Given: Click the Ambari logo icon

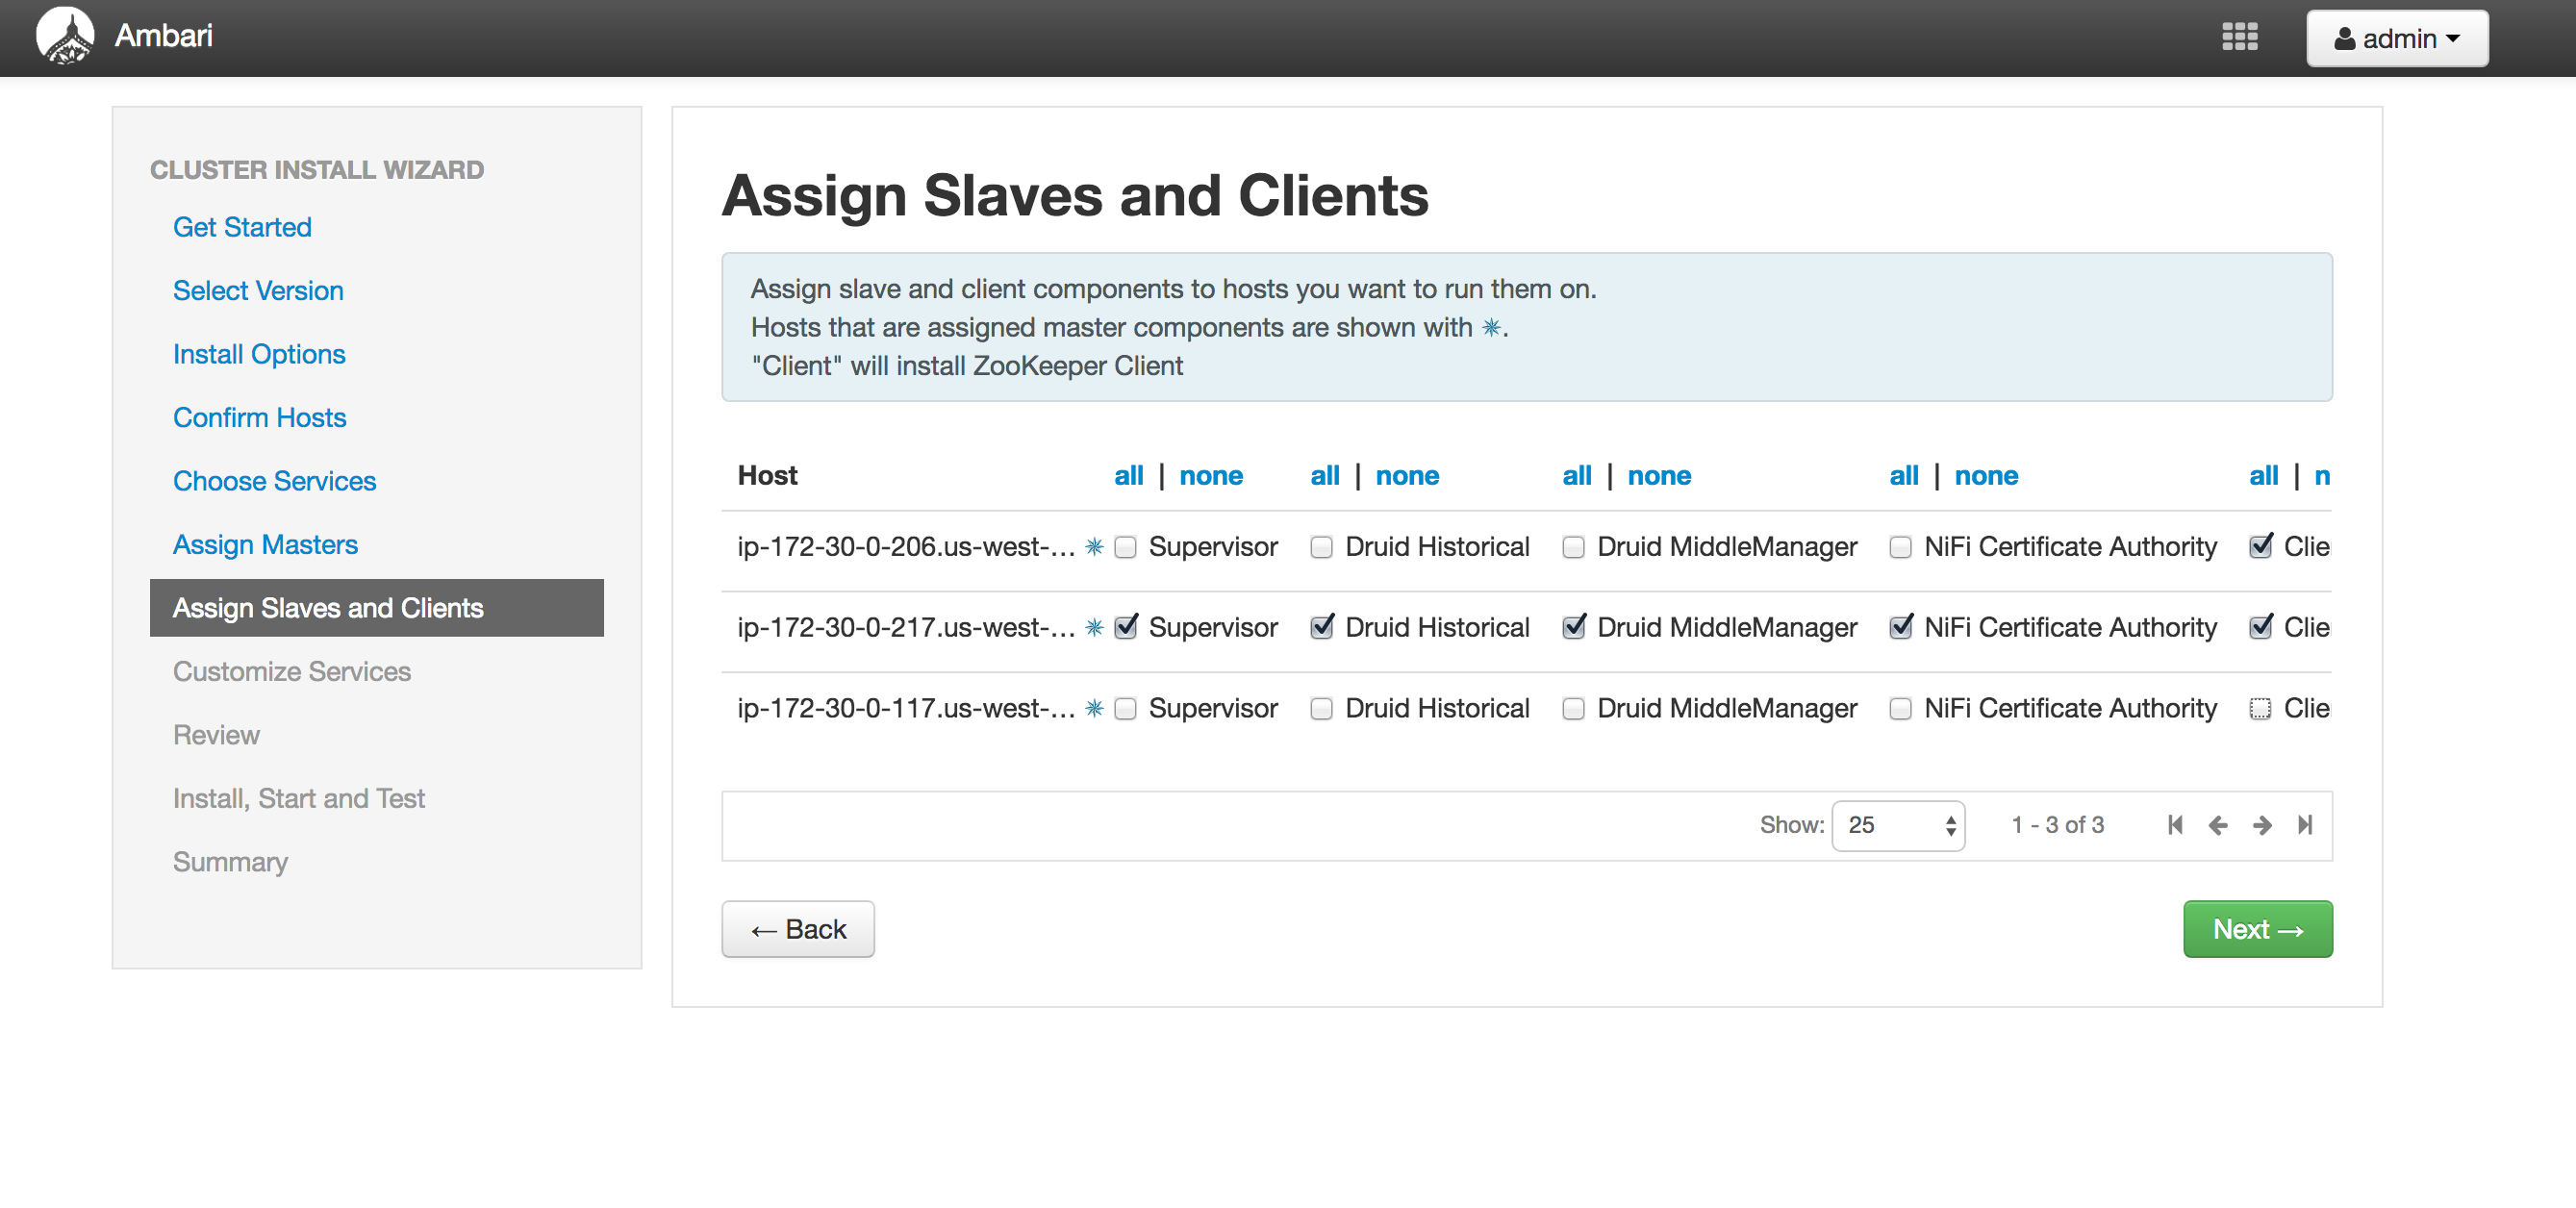Looking at the screenshot, I should [x=64, y=36].
